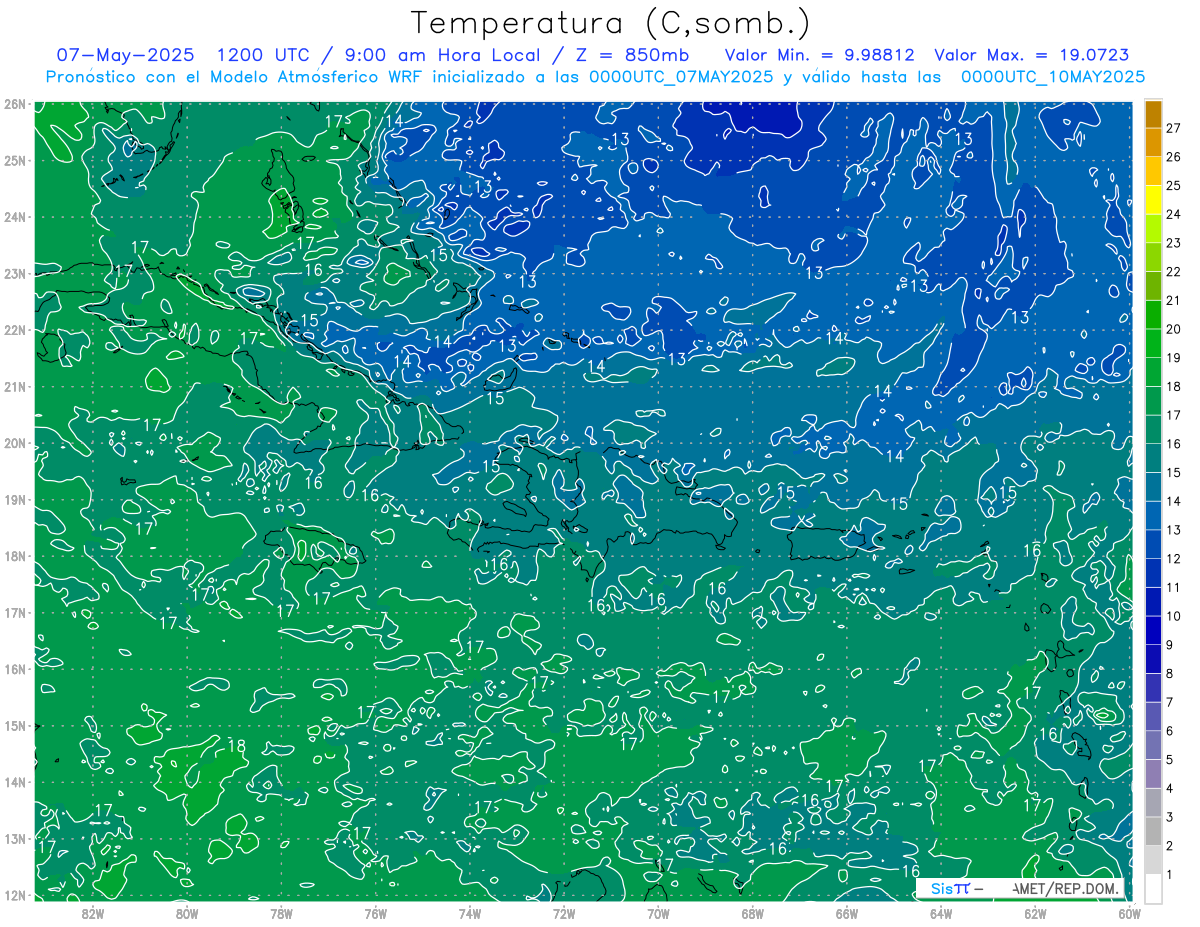Select the pressure level text "Z = 850mb"

click(x=631, y=55)
